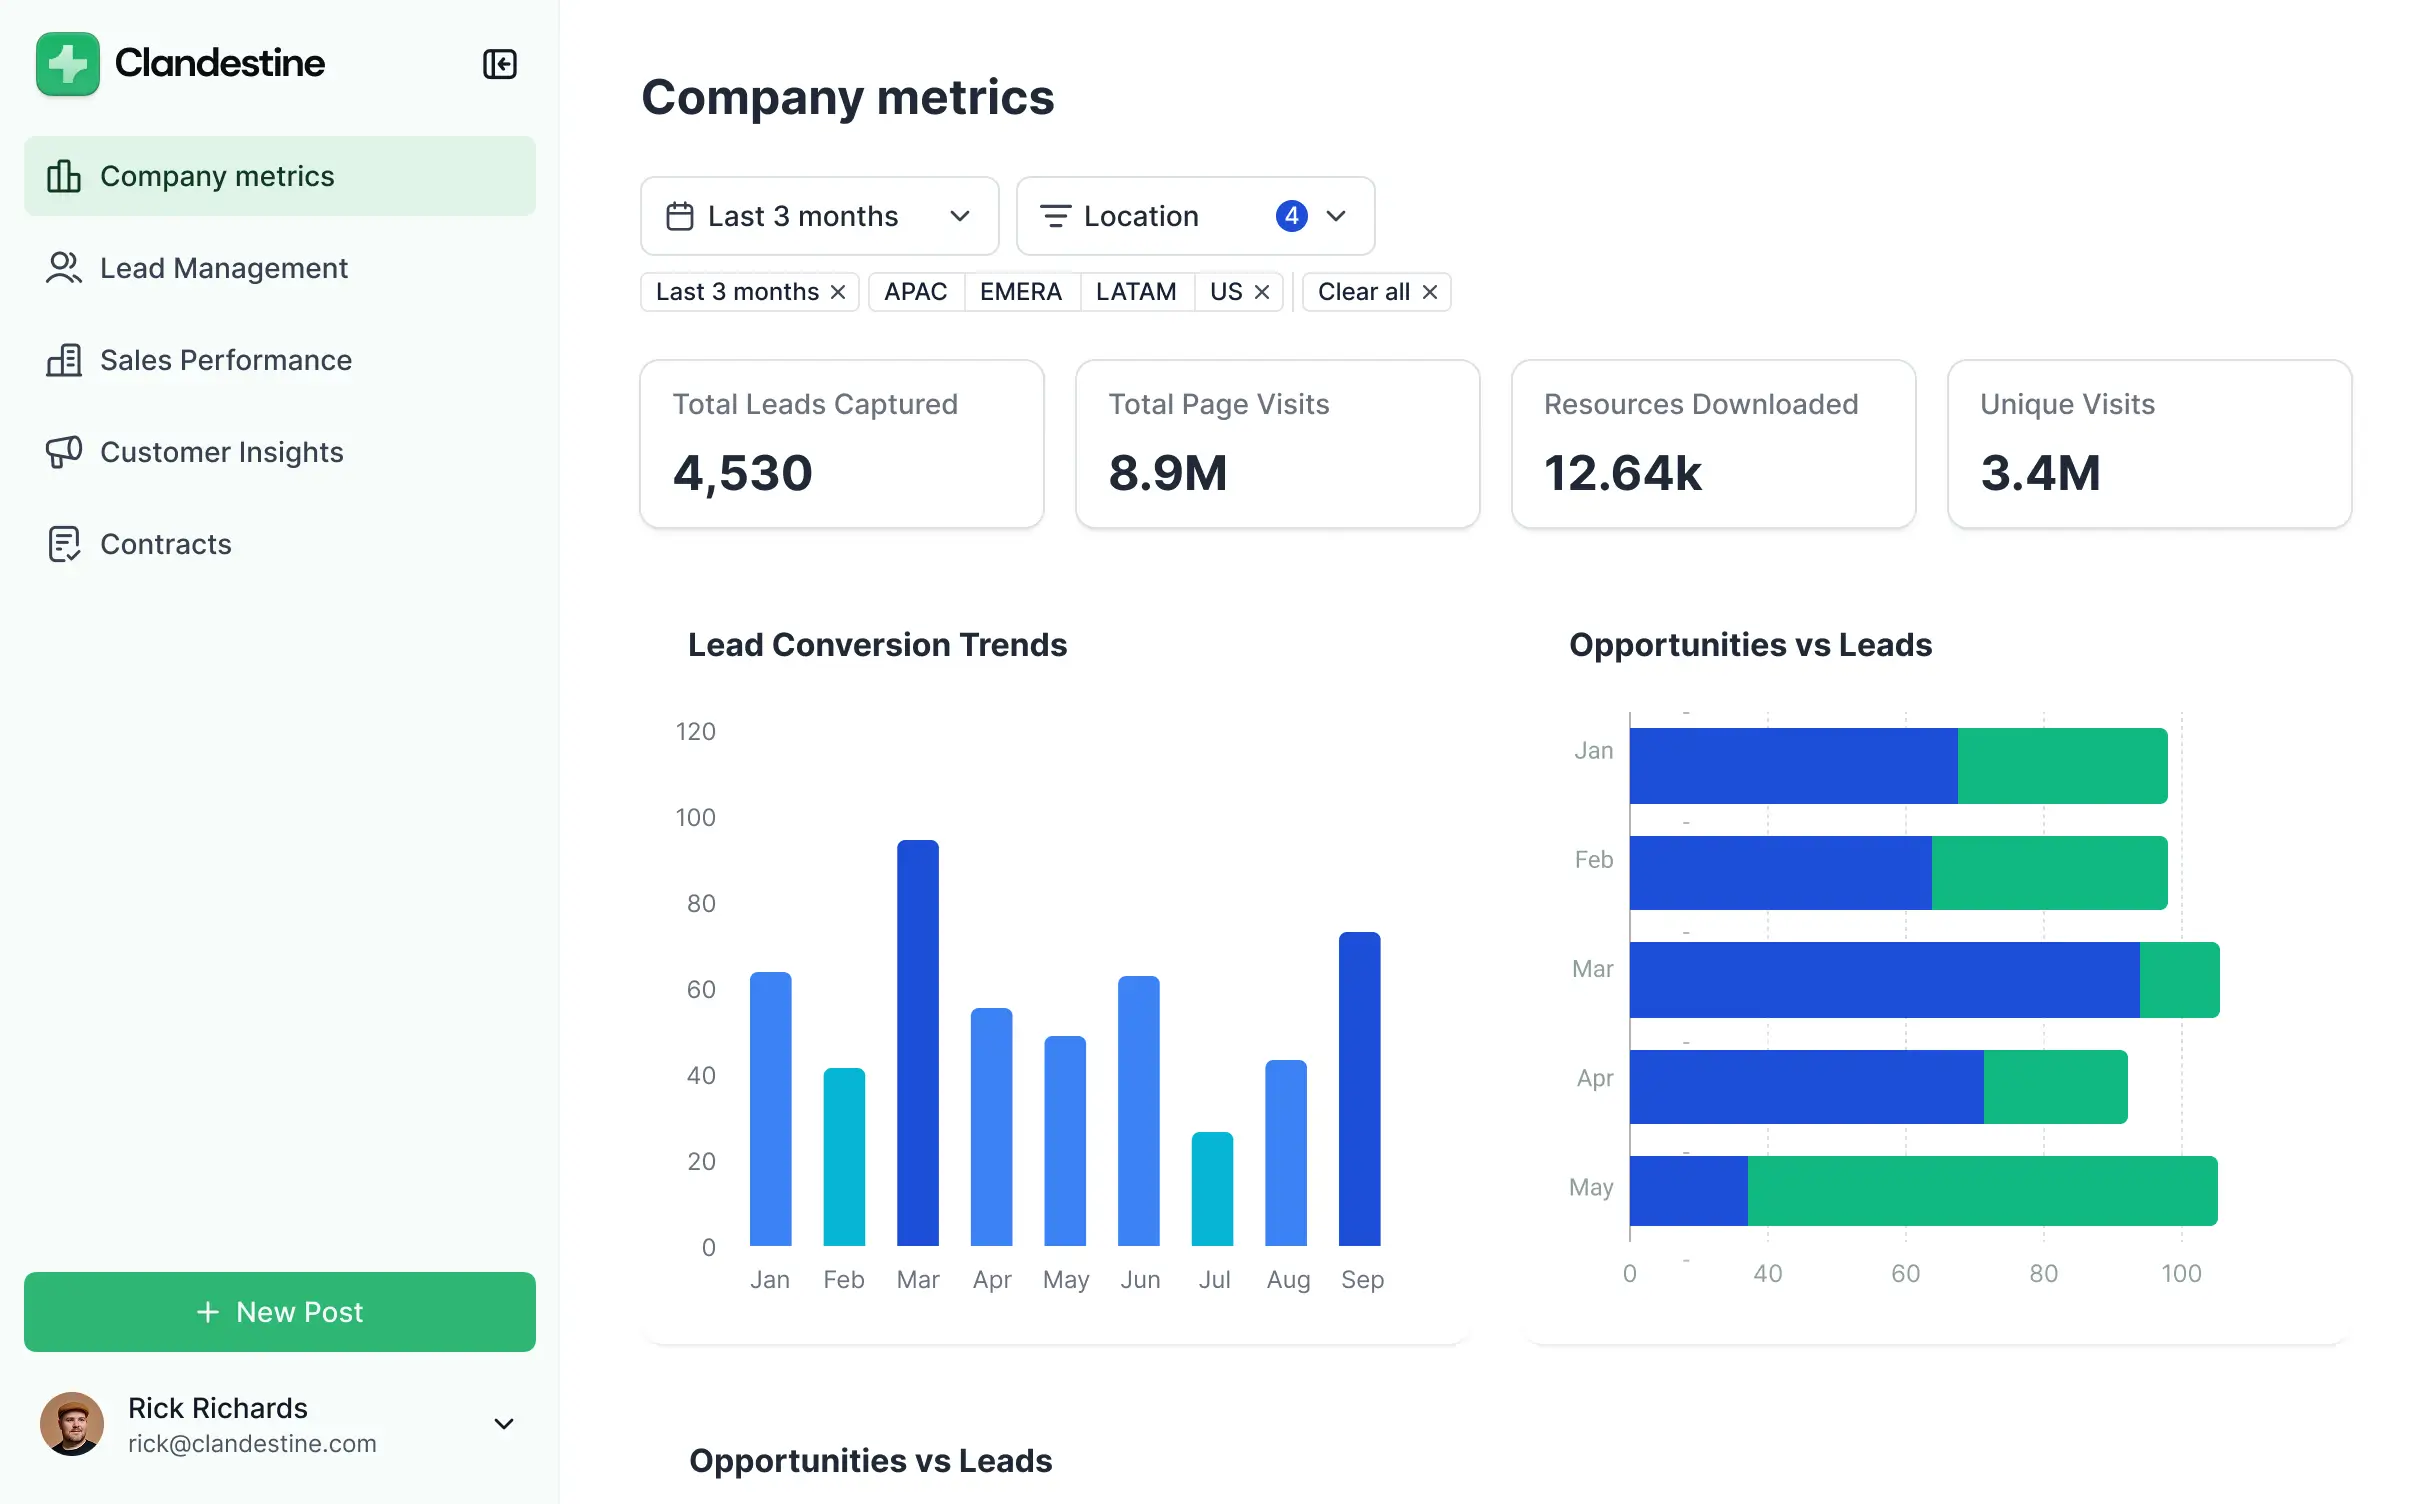Click the filter icon on Location selector

(1056, 216)
